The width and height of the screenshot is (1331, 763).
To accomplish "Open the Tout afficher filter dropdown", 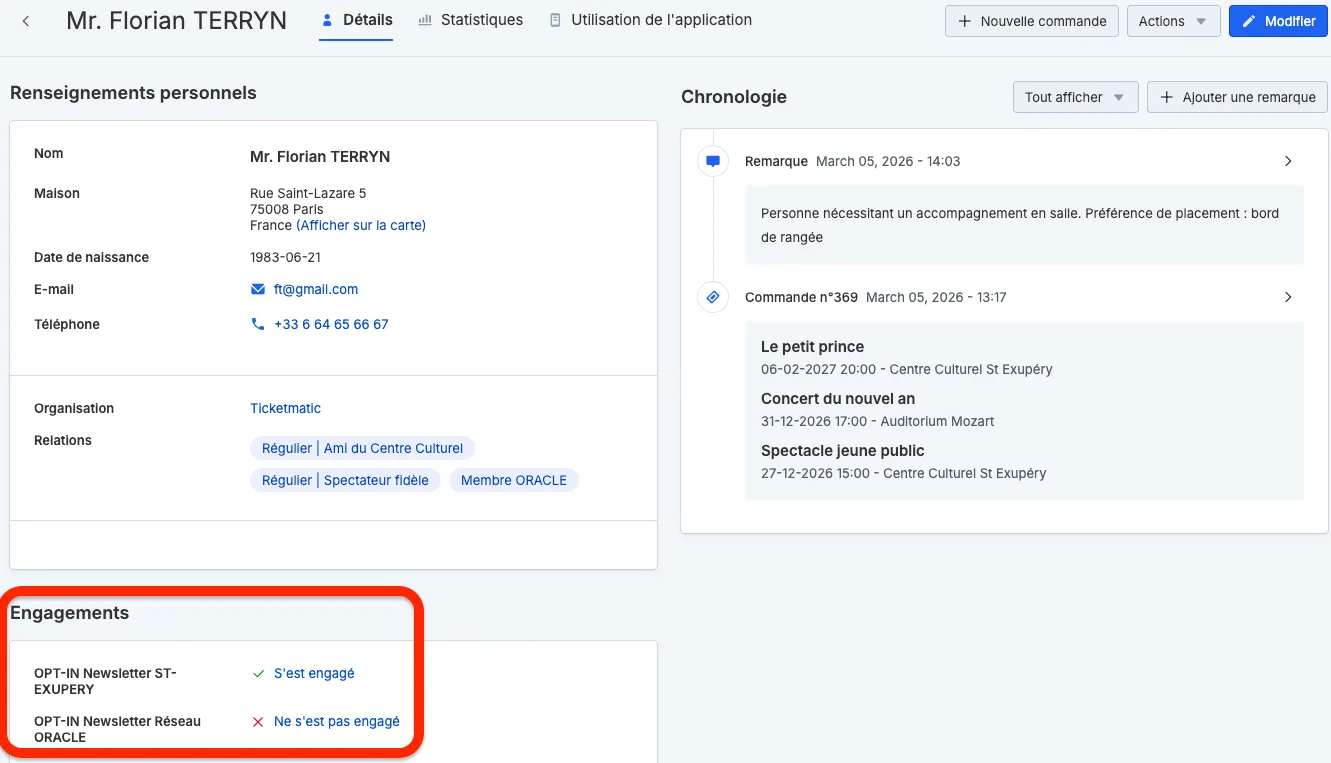I will pyautogui.click(x=1075, y=97).
